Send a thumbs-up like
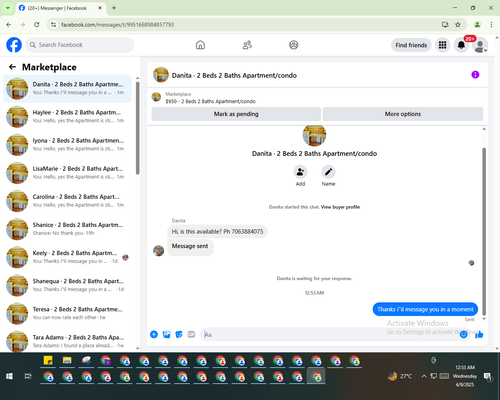The width and height of the screenshot is (500, 400). 479,334
